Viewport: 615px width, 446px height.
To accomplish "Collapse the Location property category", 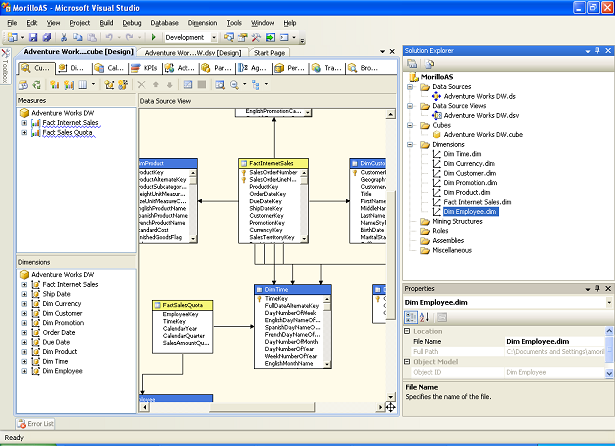I will pos(407,331).
